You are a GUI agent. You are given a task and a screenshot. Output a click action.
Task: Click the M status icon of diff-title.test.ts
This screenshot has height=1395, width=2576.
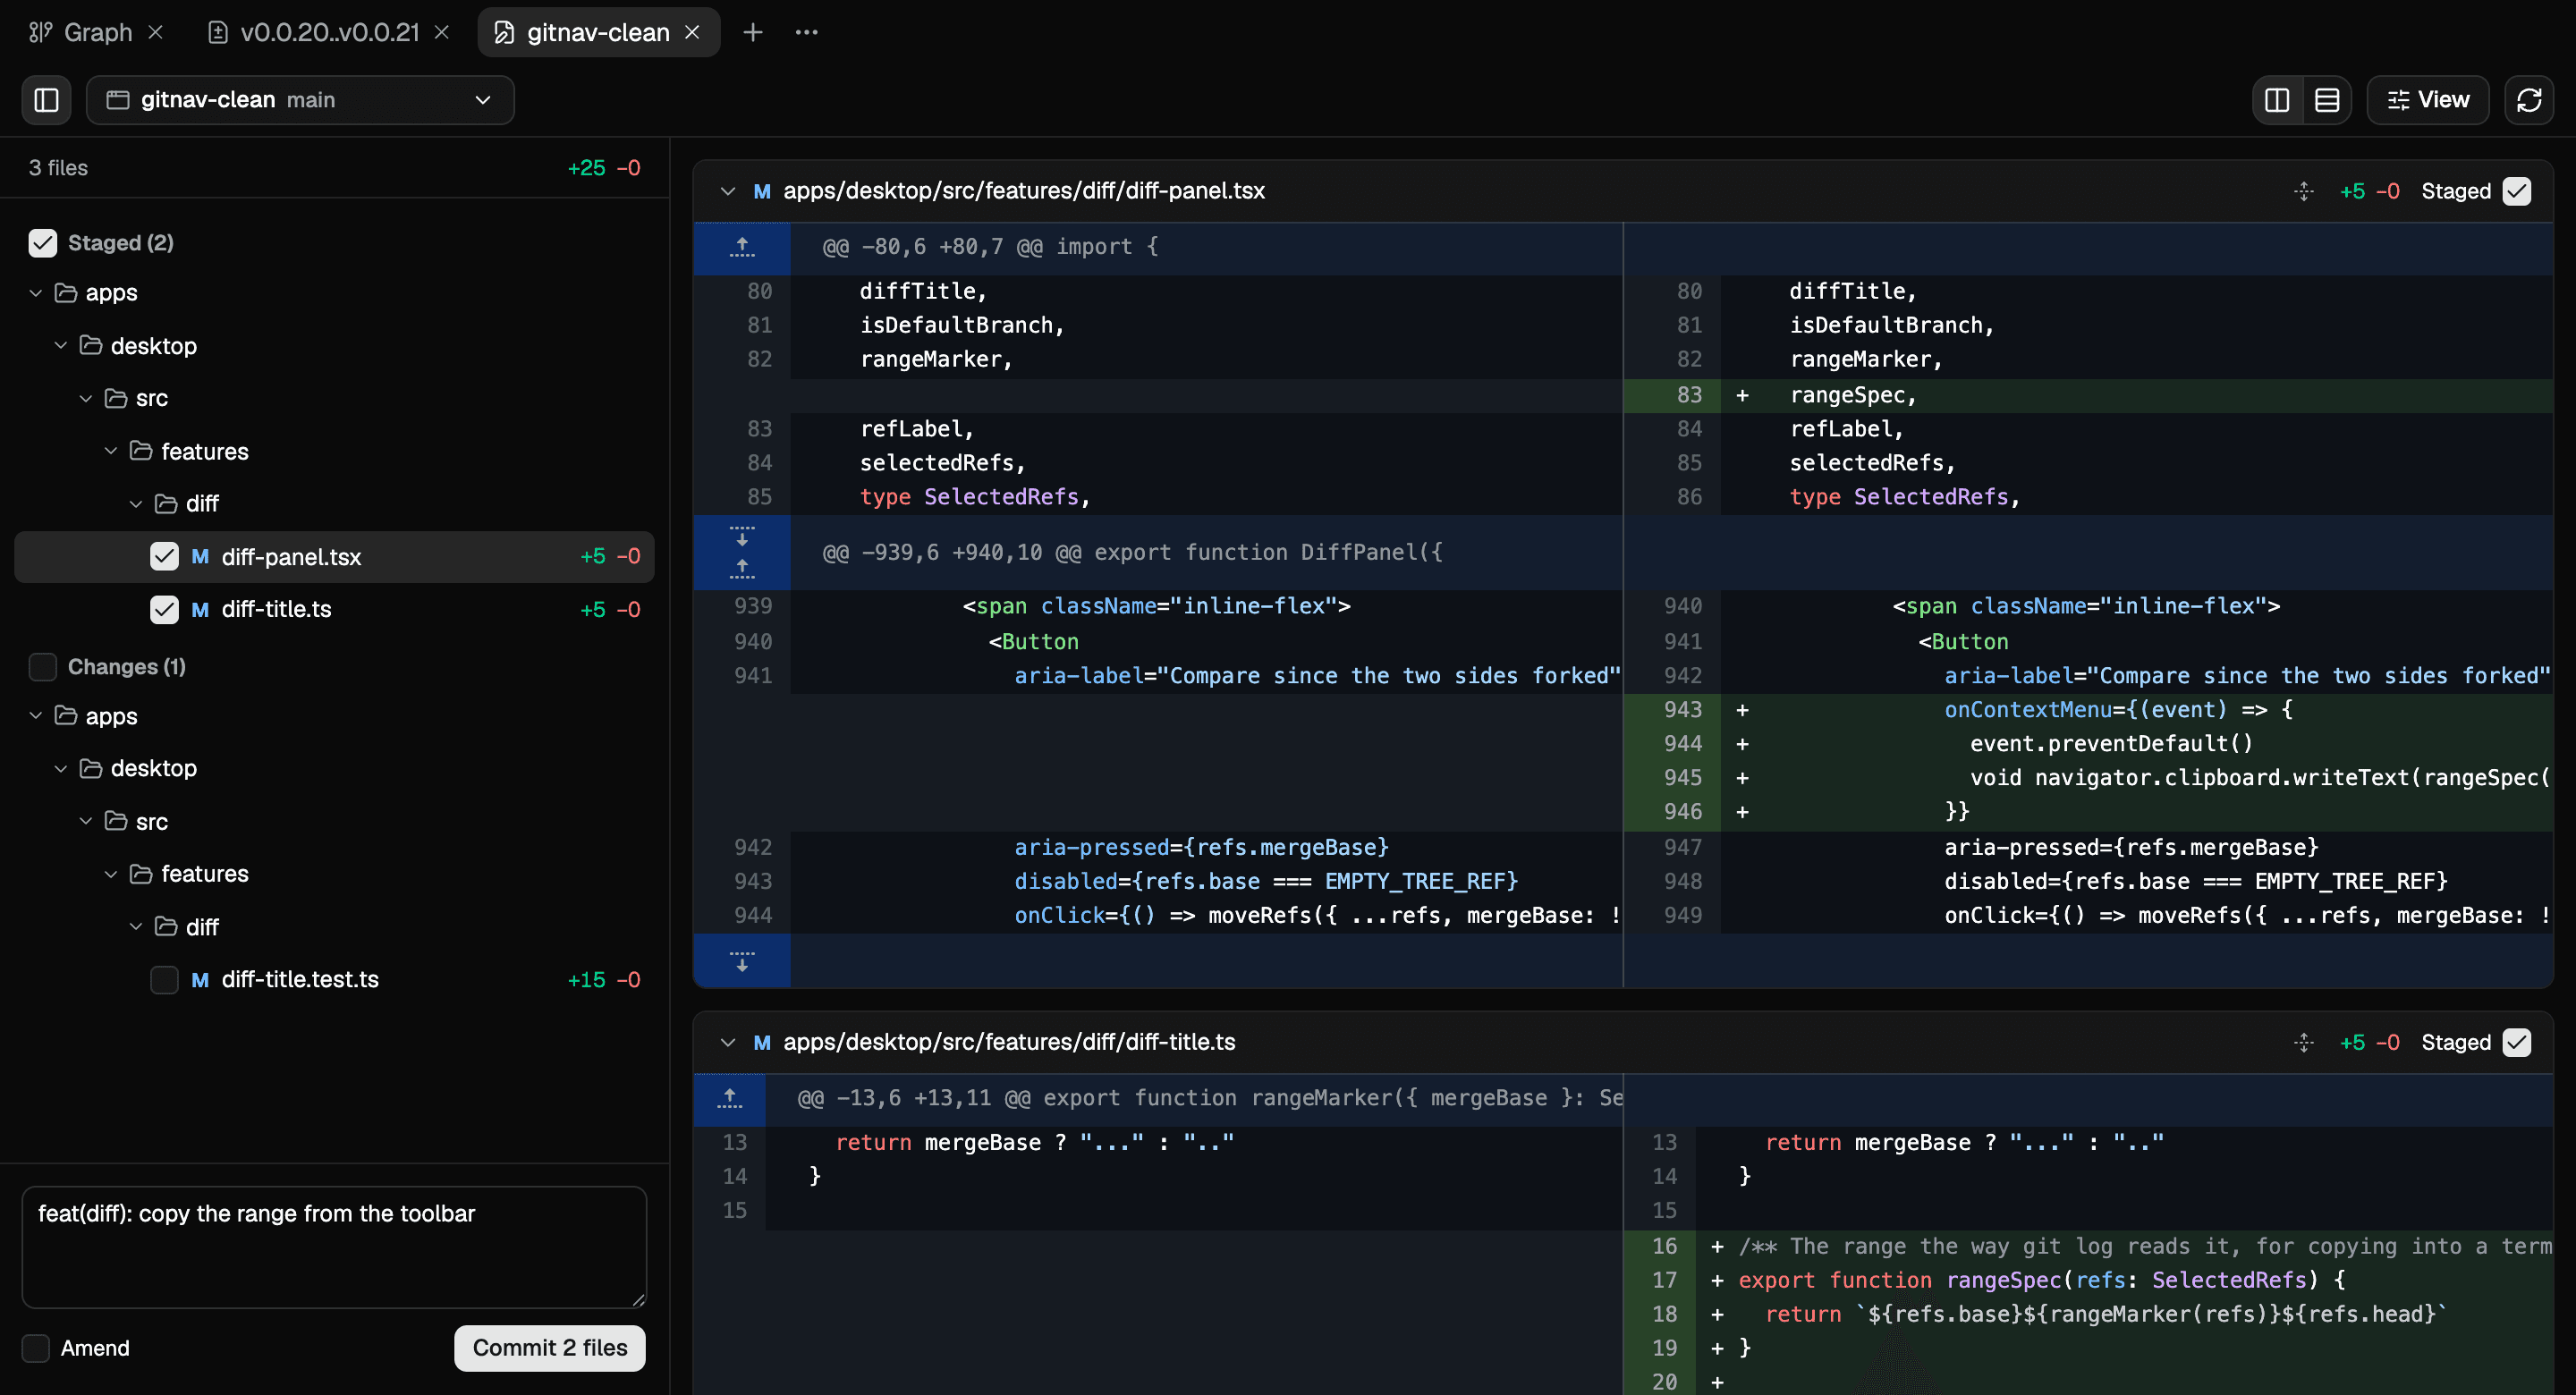(200, 980)
